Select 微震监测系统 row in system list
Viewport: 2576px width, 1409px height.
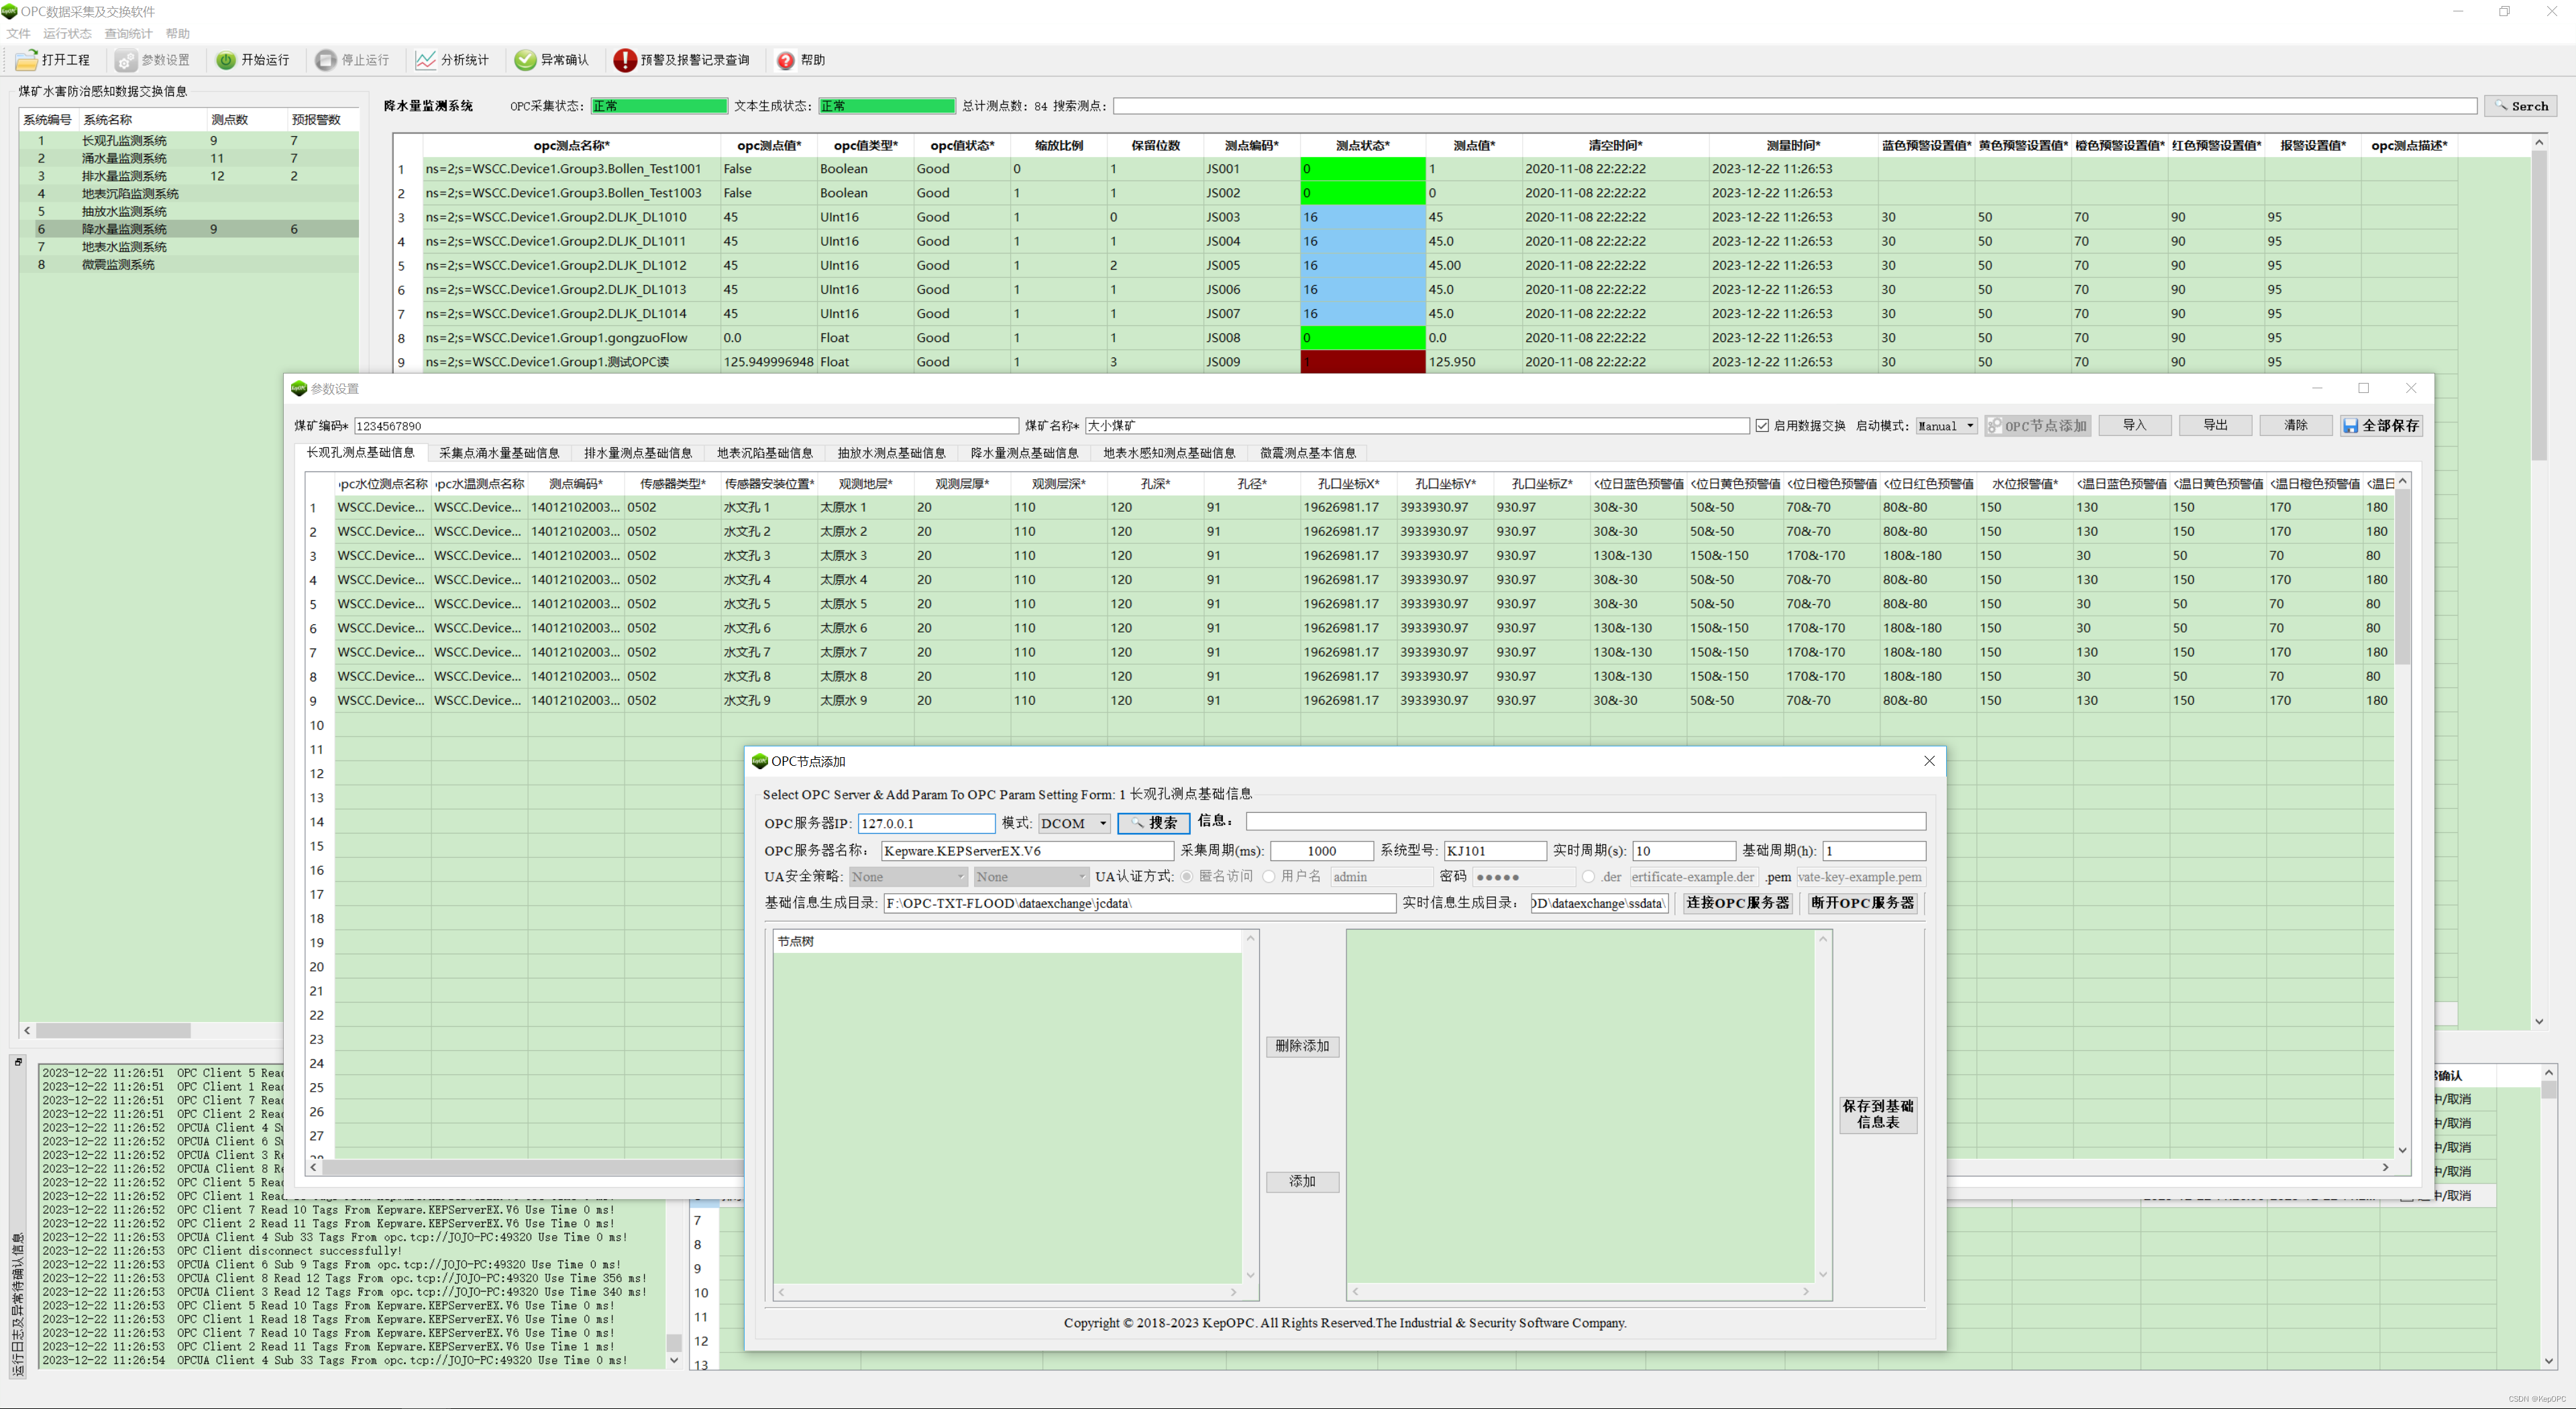pyautogui.click(x=189, y=265)
